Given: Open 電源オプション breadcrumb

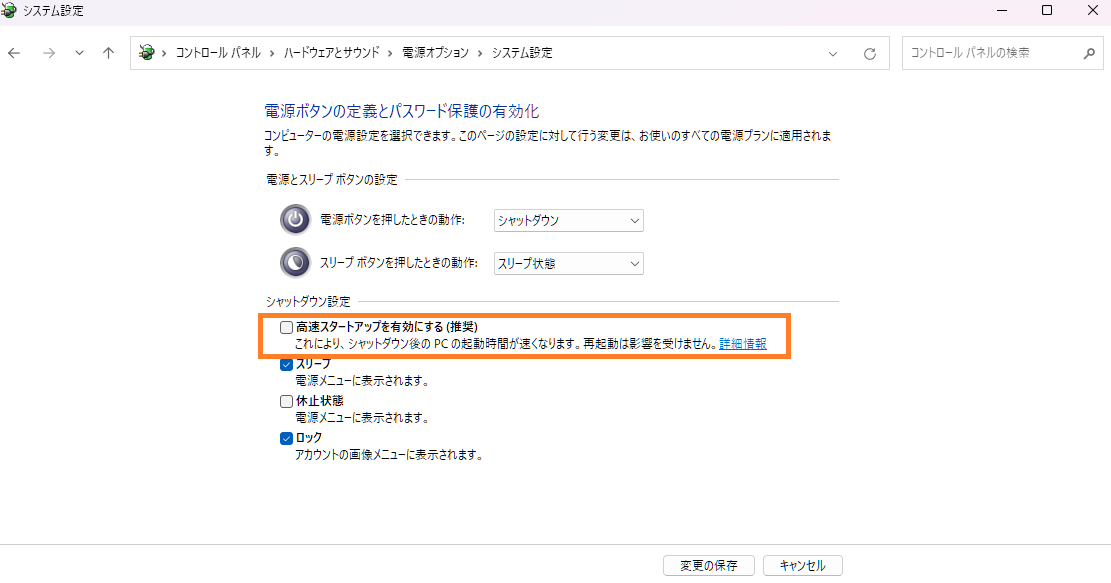Looking at the screenshot, I should (436, 53).
